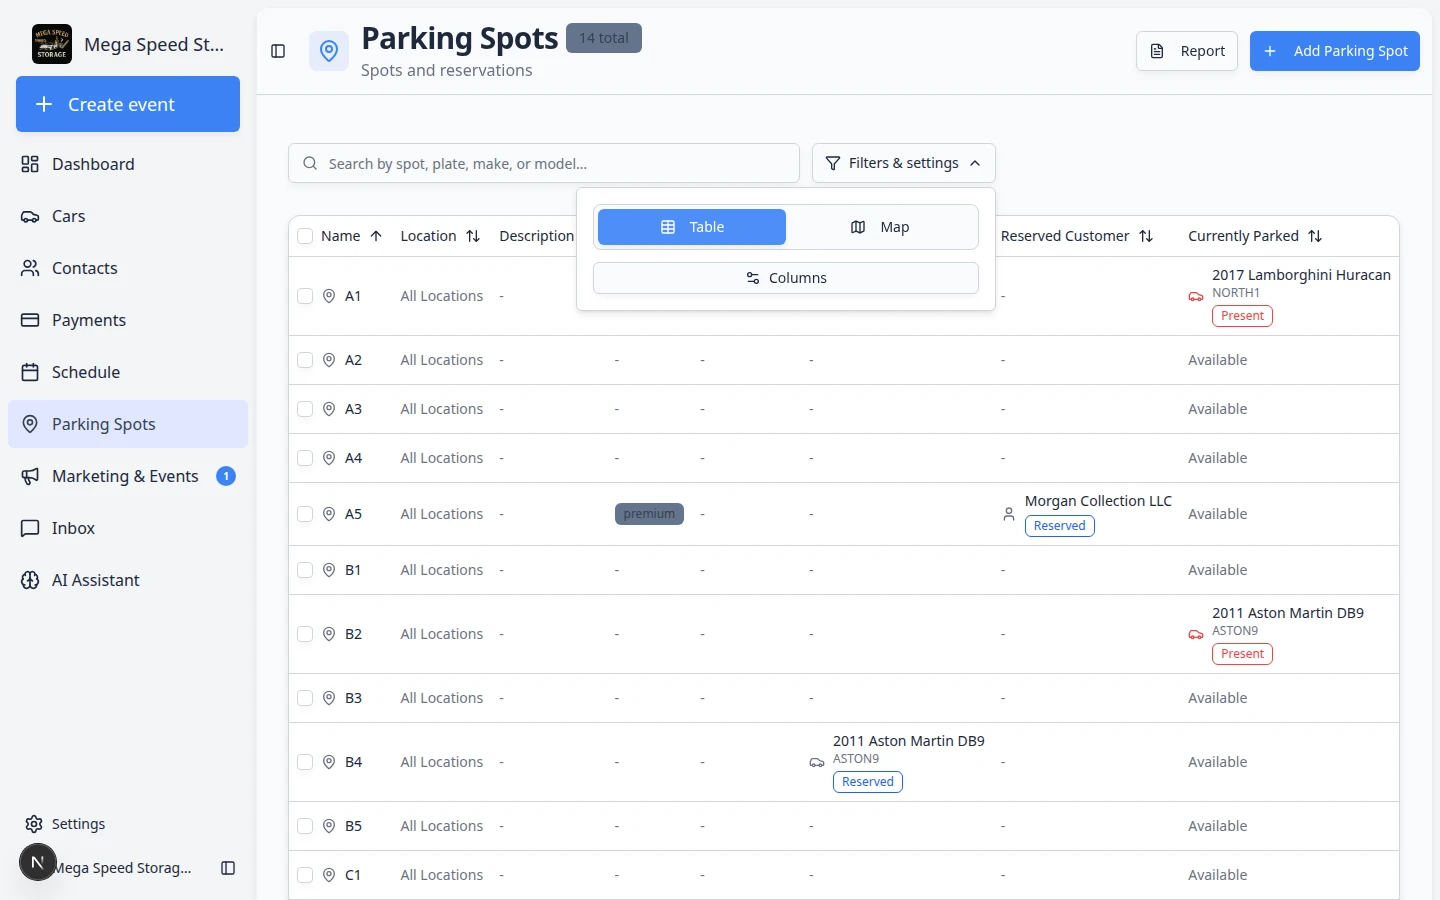Screen dimensions: 1440x900
Task: Switch to Map view
Action: tap(880, 227)
